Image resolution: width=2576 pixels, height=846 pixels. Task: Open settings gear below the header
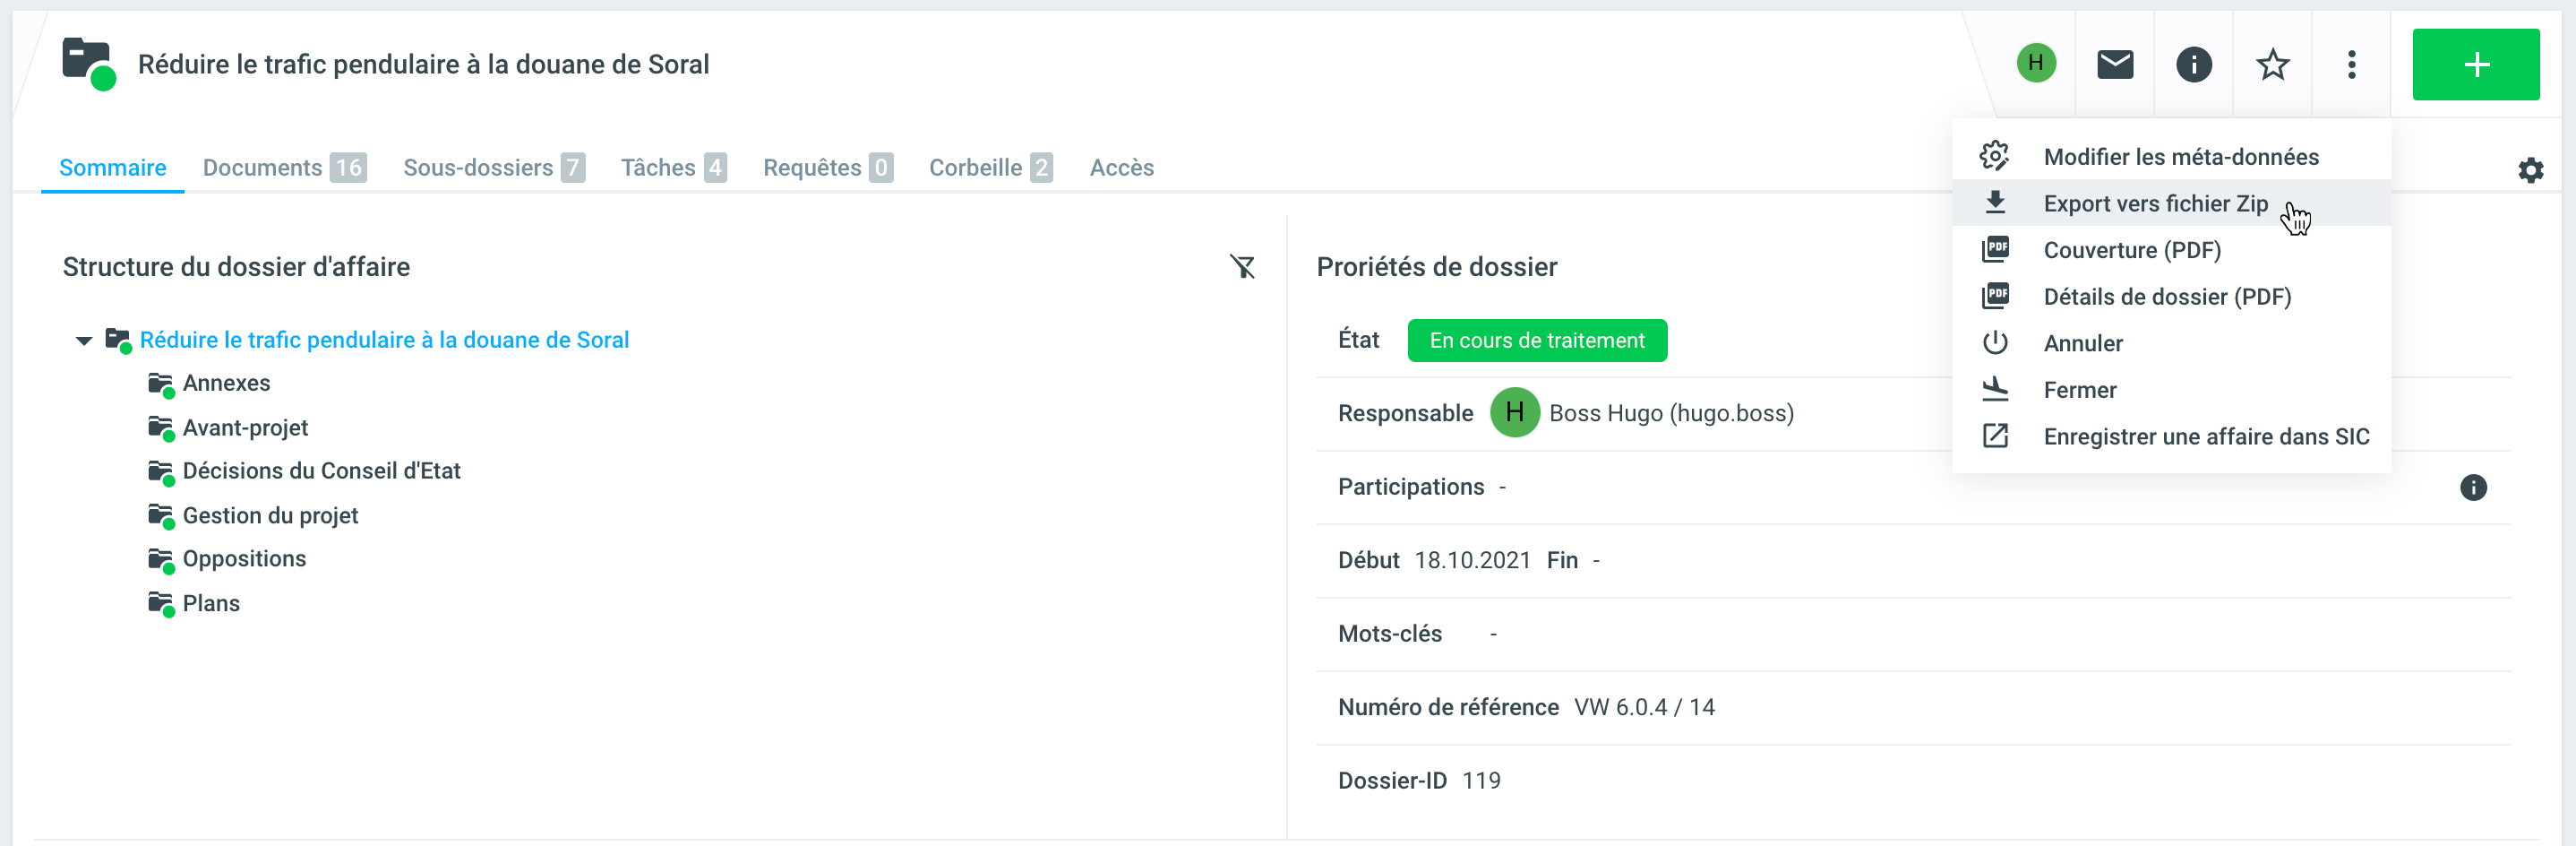pos(2530,171)
